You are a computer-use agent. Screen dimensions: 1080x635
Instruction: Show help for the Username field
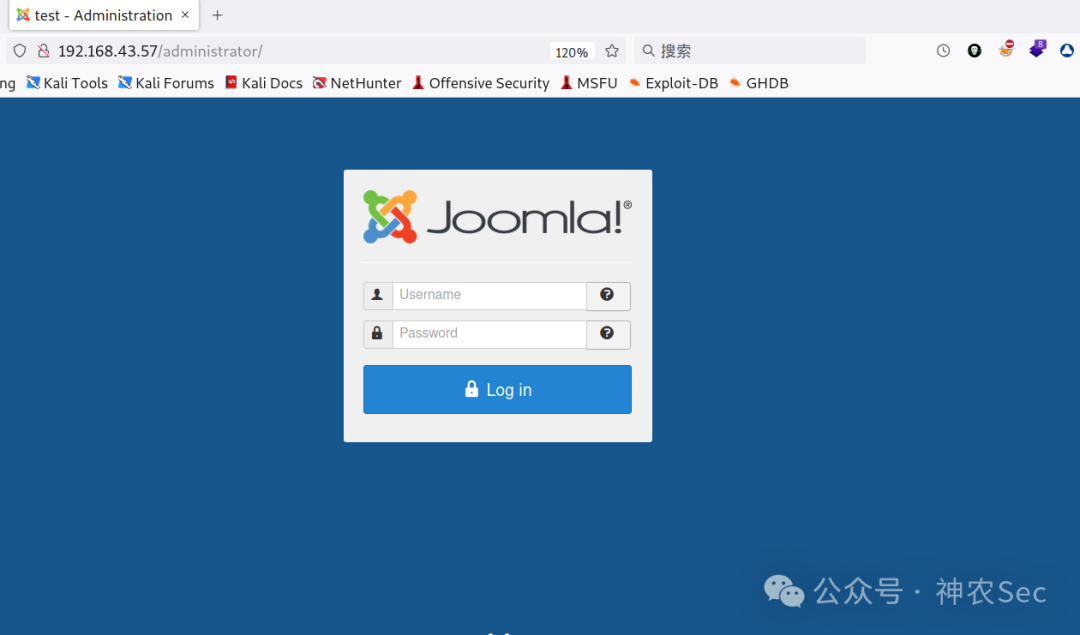point(608,295)
